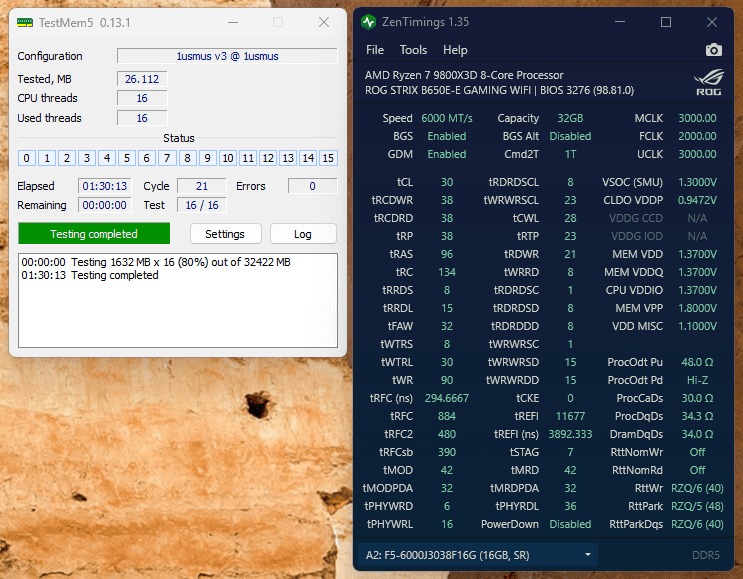Click the ROG STRIX B650E-E BIOS line
The height and width of the screenshot is (579, 743).
click(499, 90)
